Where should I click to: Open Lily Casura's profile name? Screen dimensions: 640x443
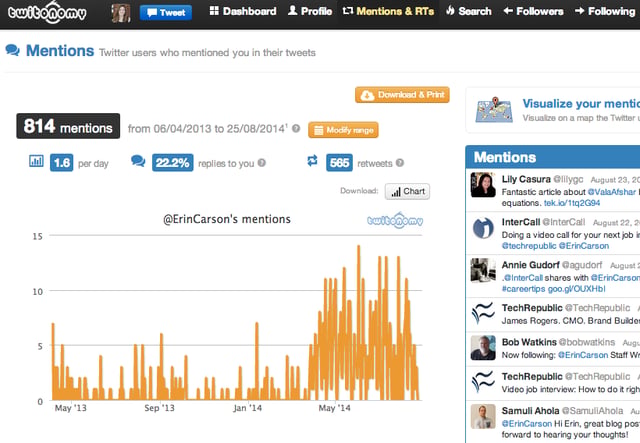pos(526,179)
